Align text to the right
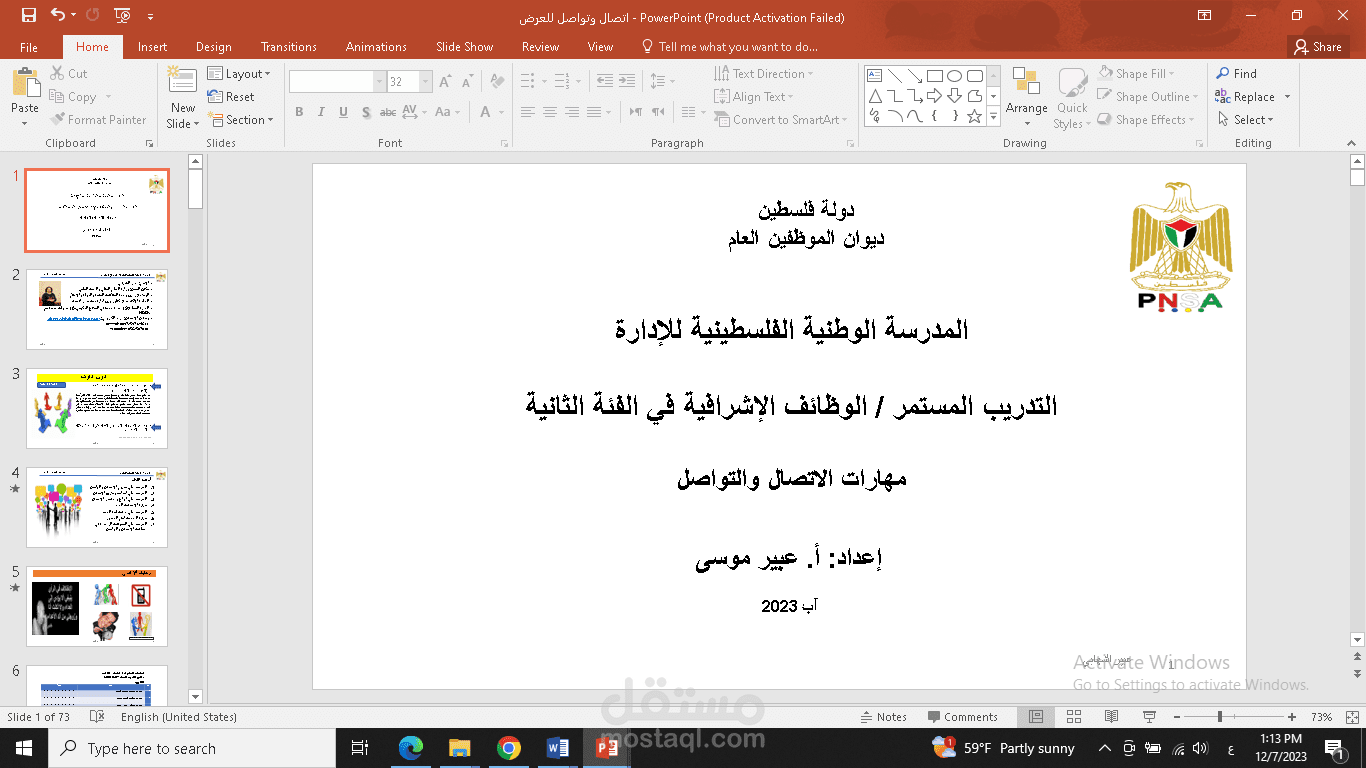1366x768 pixels. (572, 112)
